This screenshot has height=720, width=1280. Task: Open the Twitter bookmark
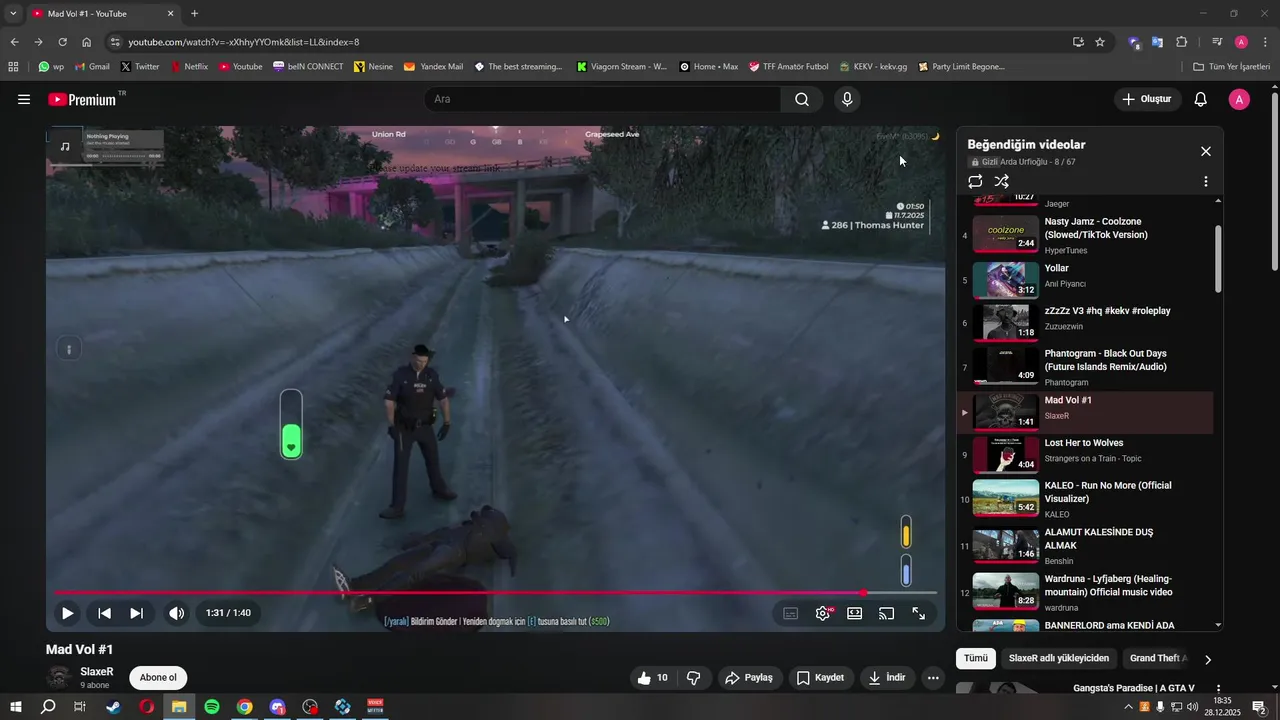140,67
